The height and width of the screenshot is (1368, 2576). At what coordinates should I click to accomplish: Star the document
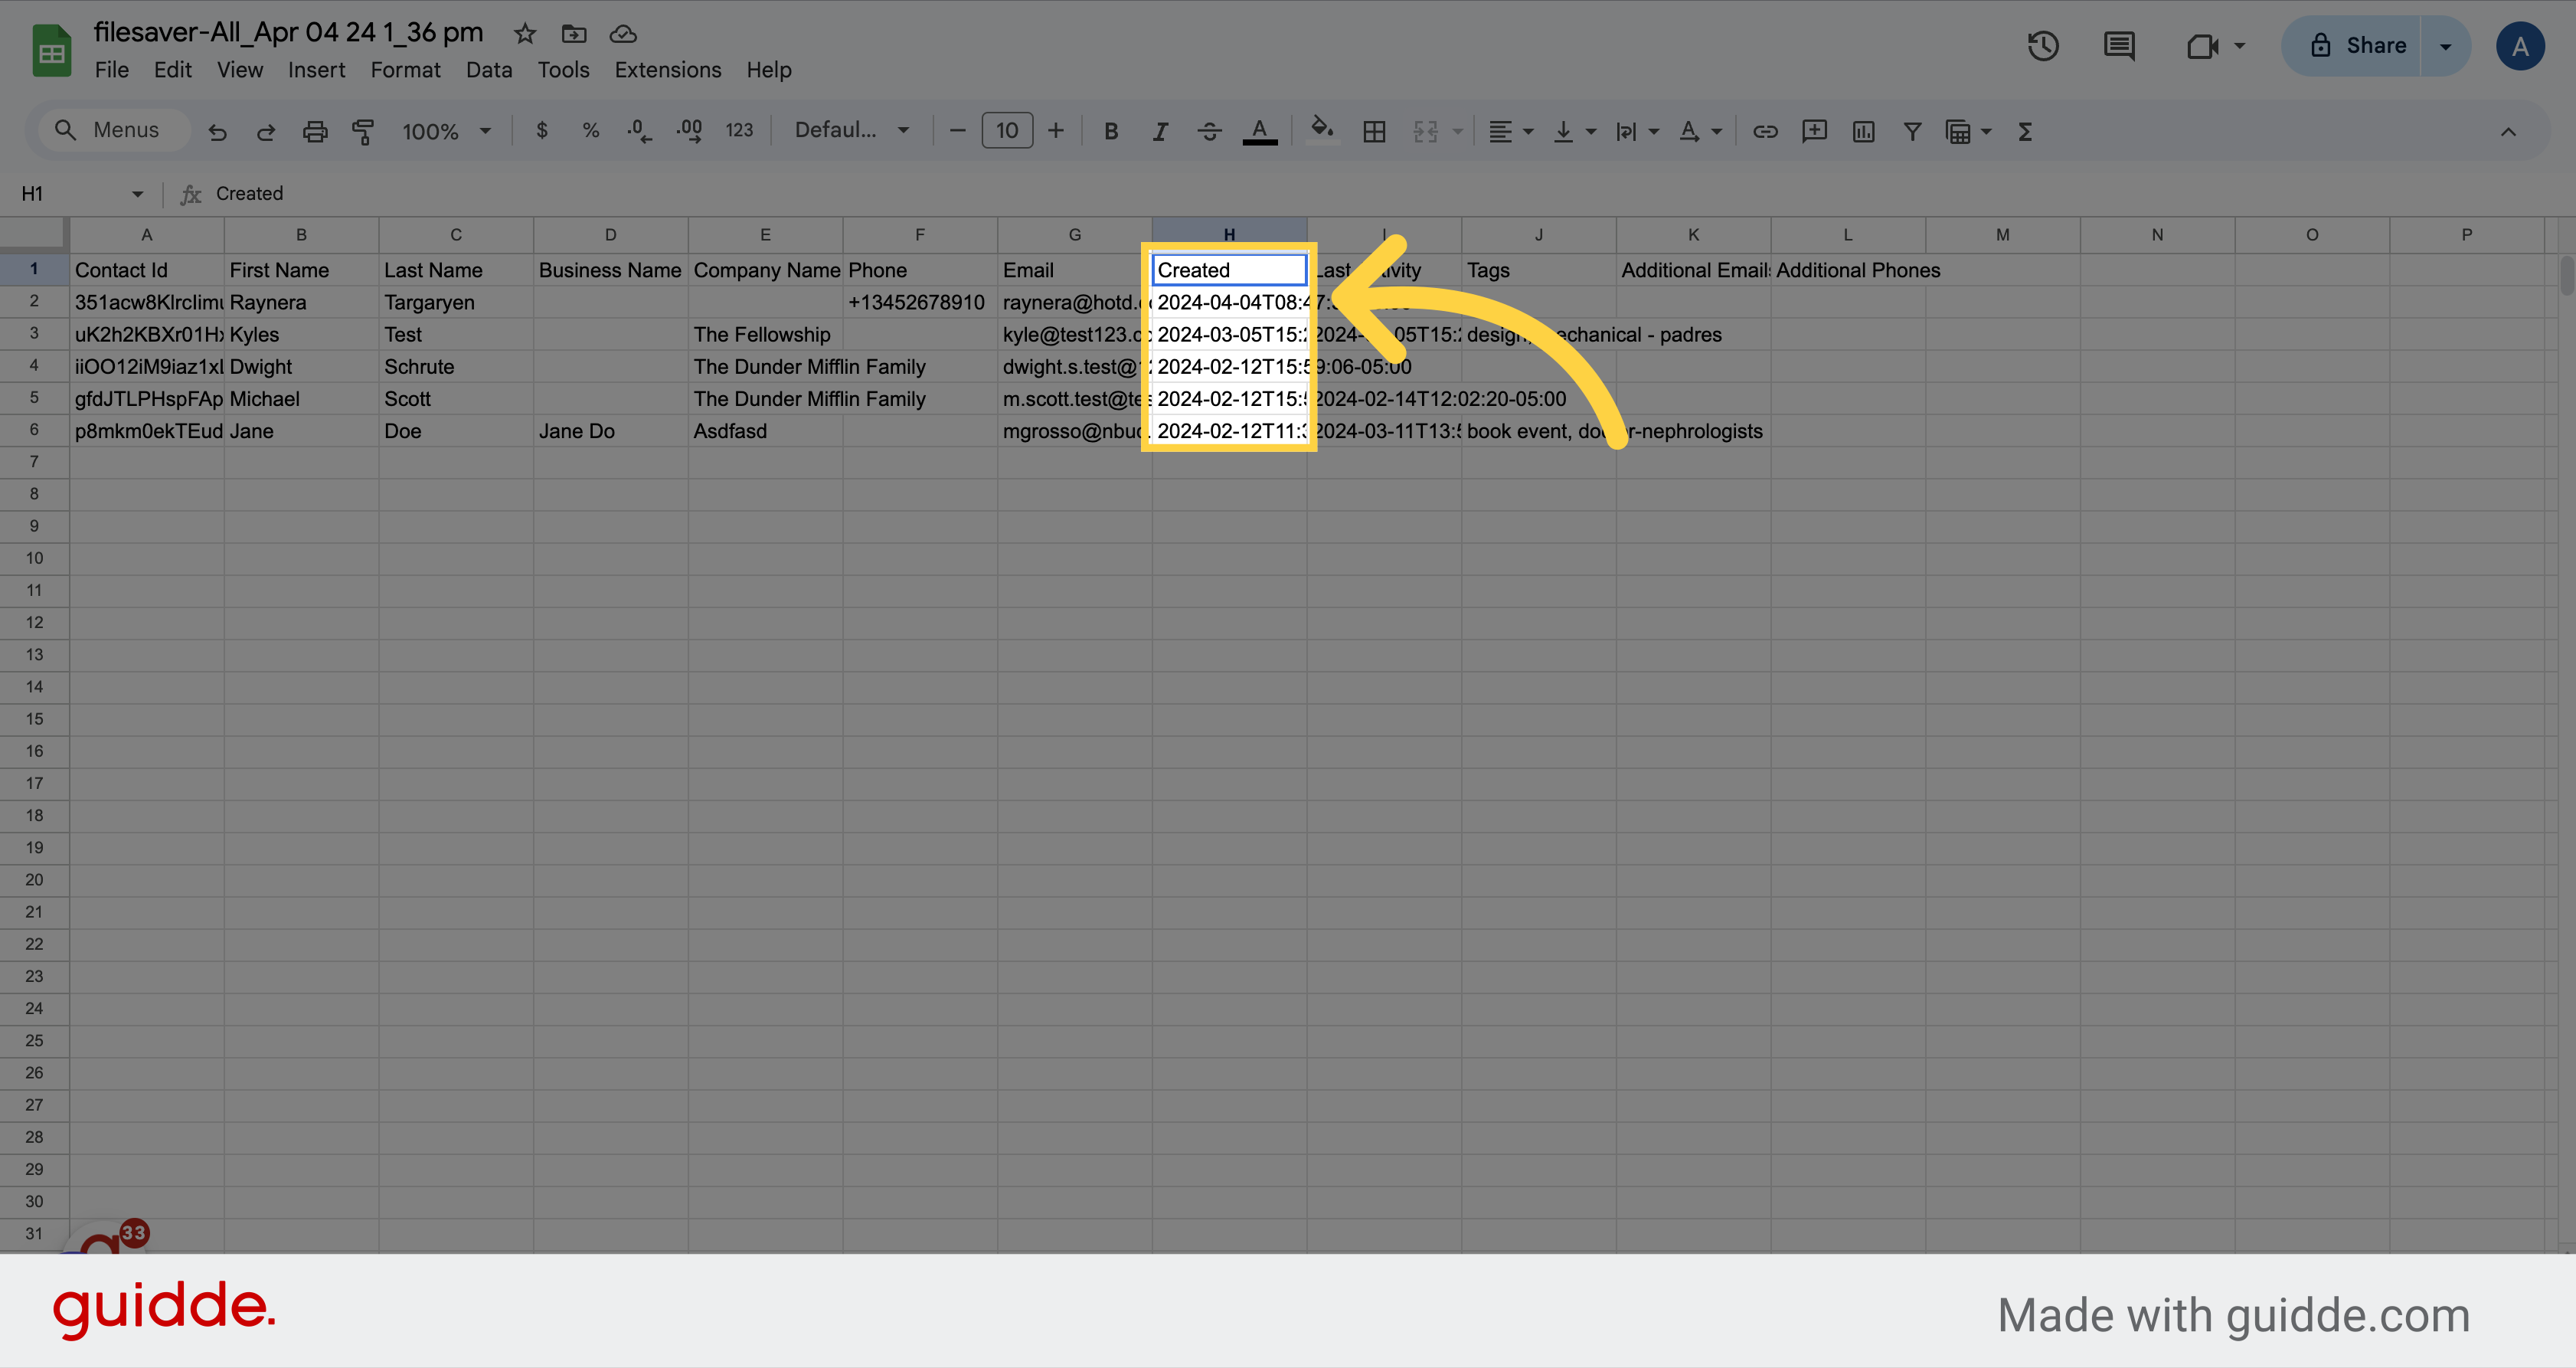tap(525, 34)
